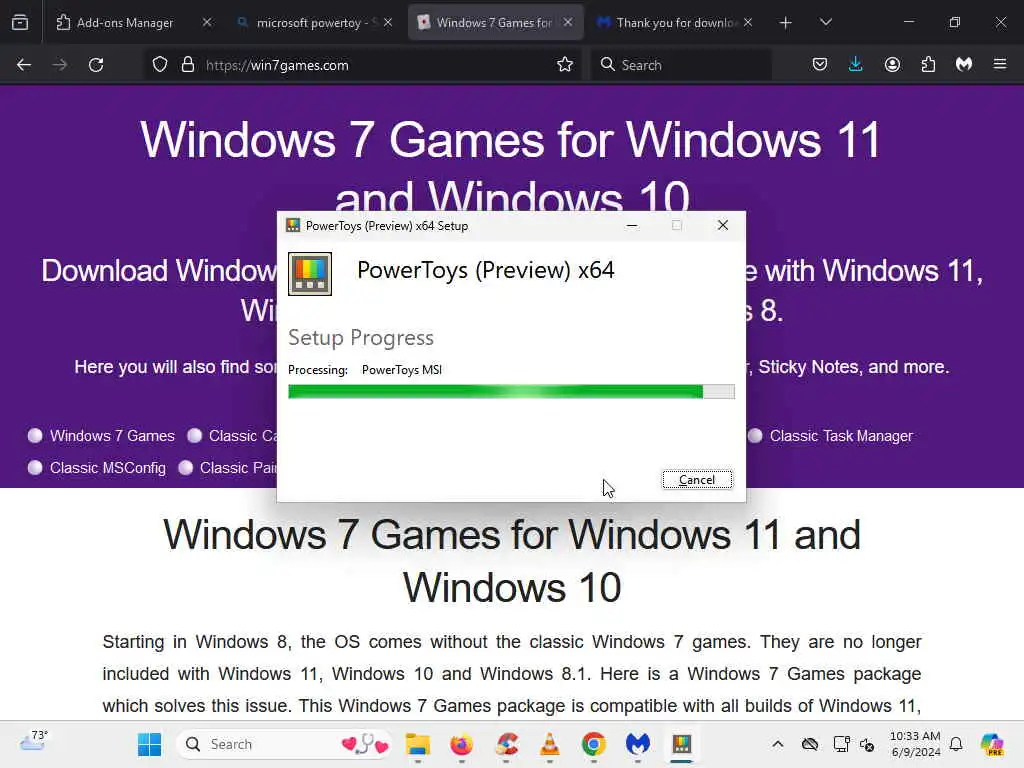Click the taskbar Search box
The image size is (1024, 768).
(x=284, y=744)
